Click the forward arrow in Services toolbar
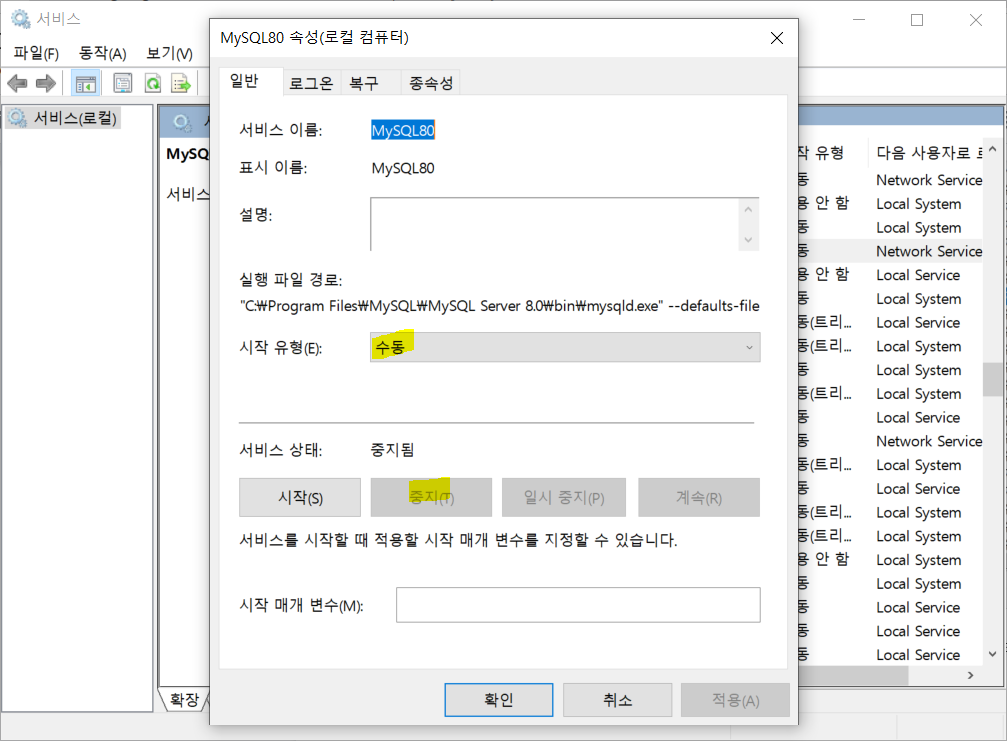Screen dimensions: 1007x741 46,83
